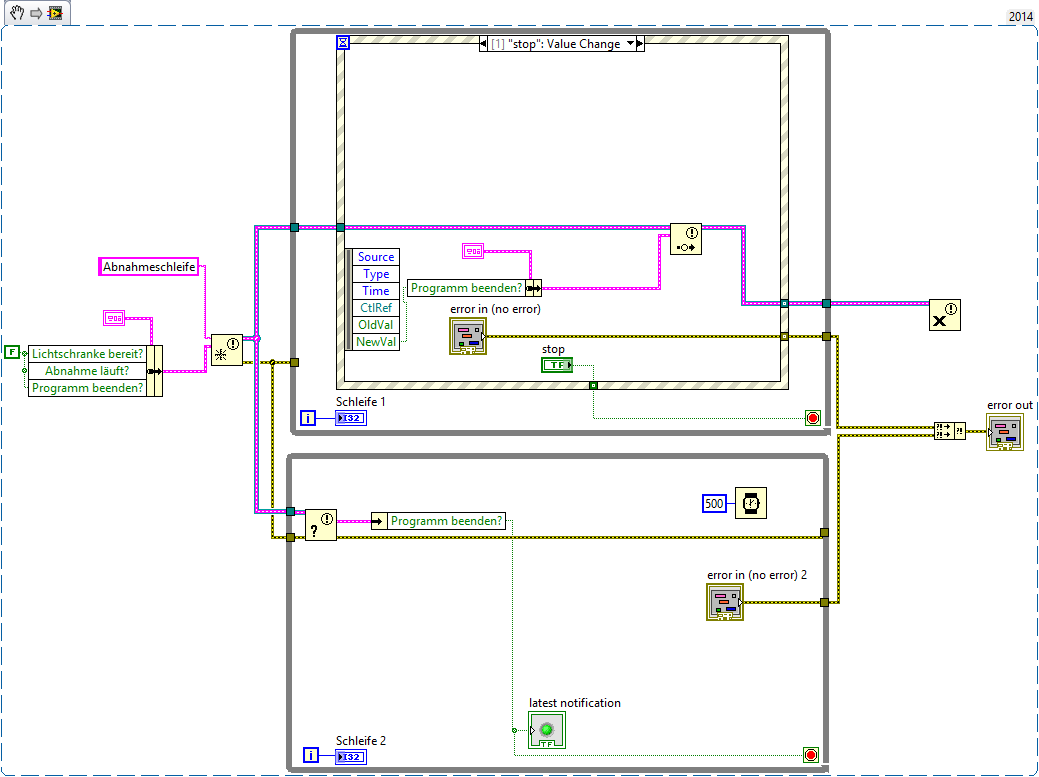Click the Abnahmeschleife string constant
This screenshot has width=1039, height=777.
pos(149,267)
